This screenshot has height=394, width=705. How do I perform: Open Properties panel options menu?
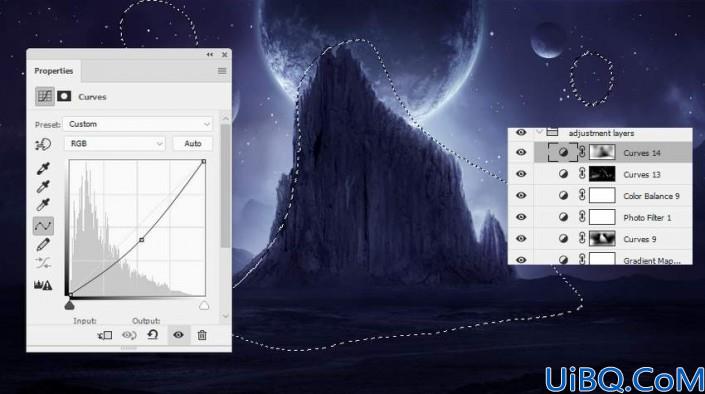click(222, 71)
